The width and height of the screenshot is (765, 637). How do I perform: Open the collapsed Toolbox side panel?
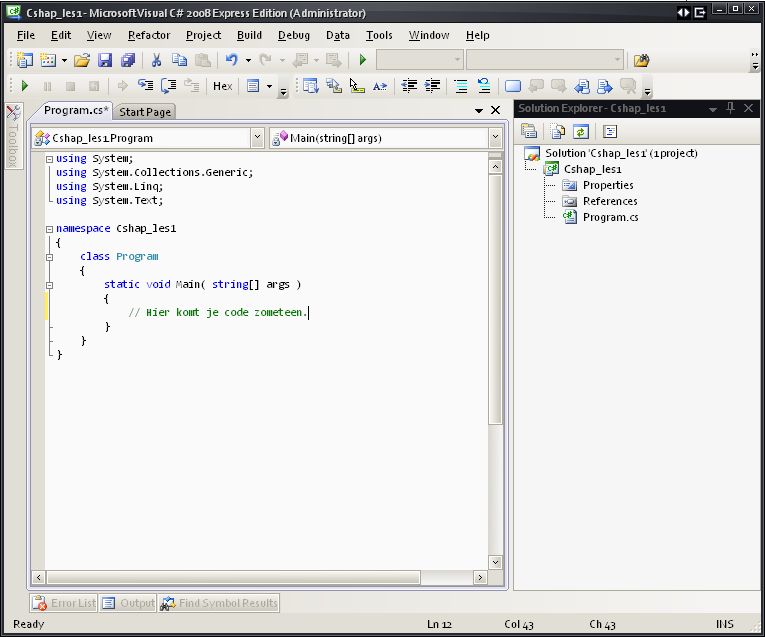(x=13, y=137)
